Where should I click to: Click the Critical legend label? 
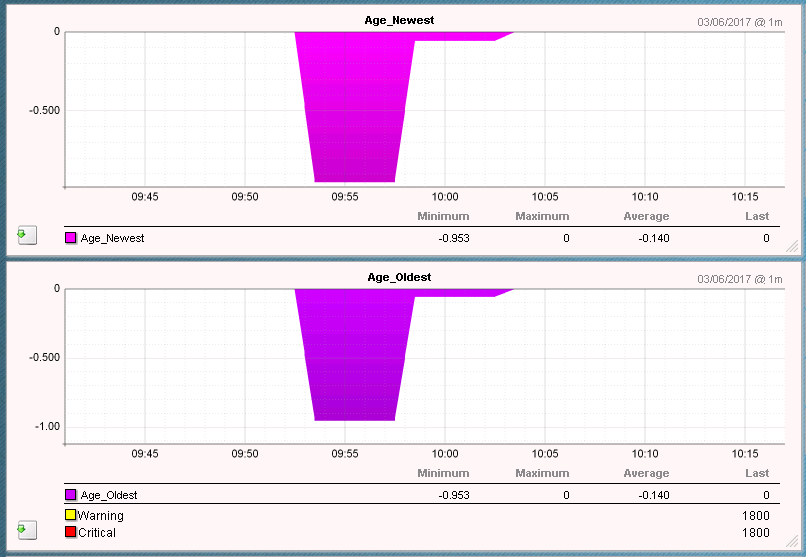coord(97,533)
